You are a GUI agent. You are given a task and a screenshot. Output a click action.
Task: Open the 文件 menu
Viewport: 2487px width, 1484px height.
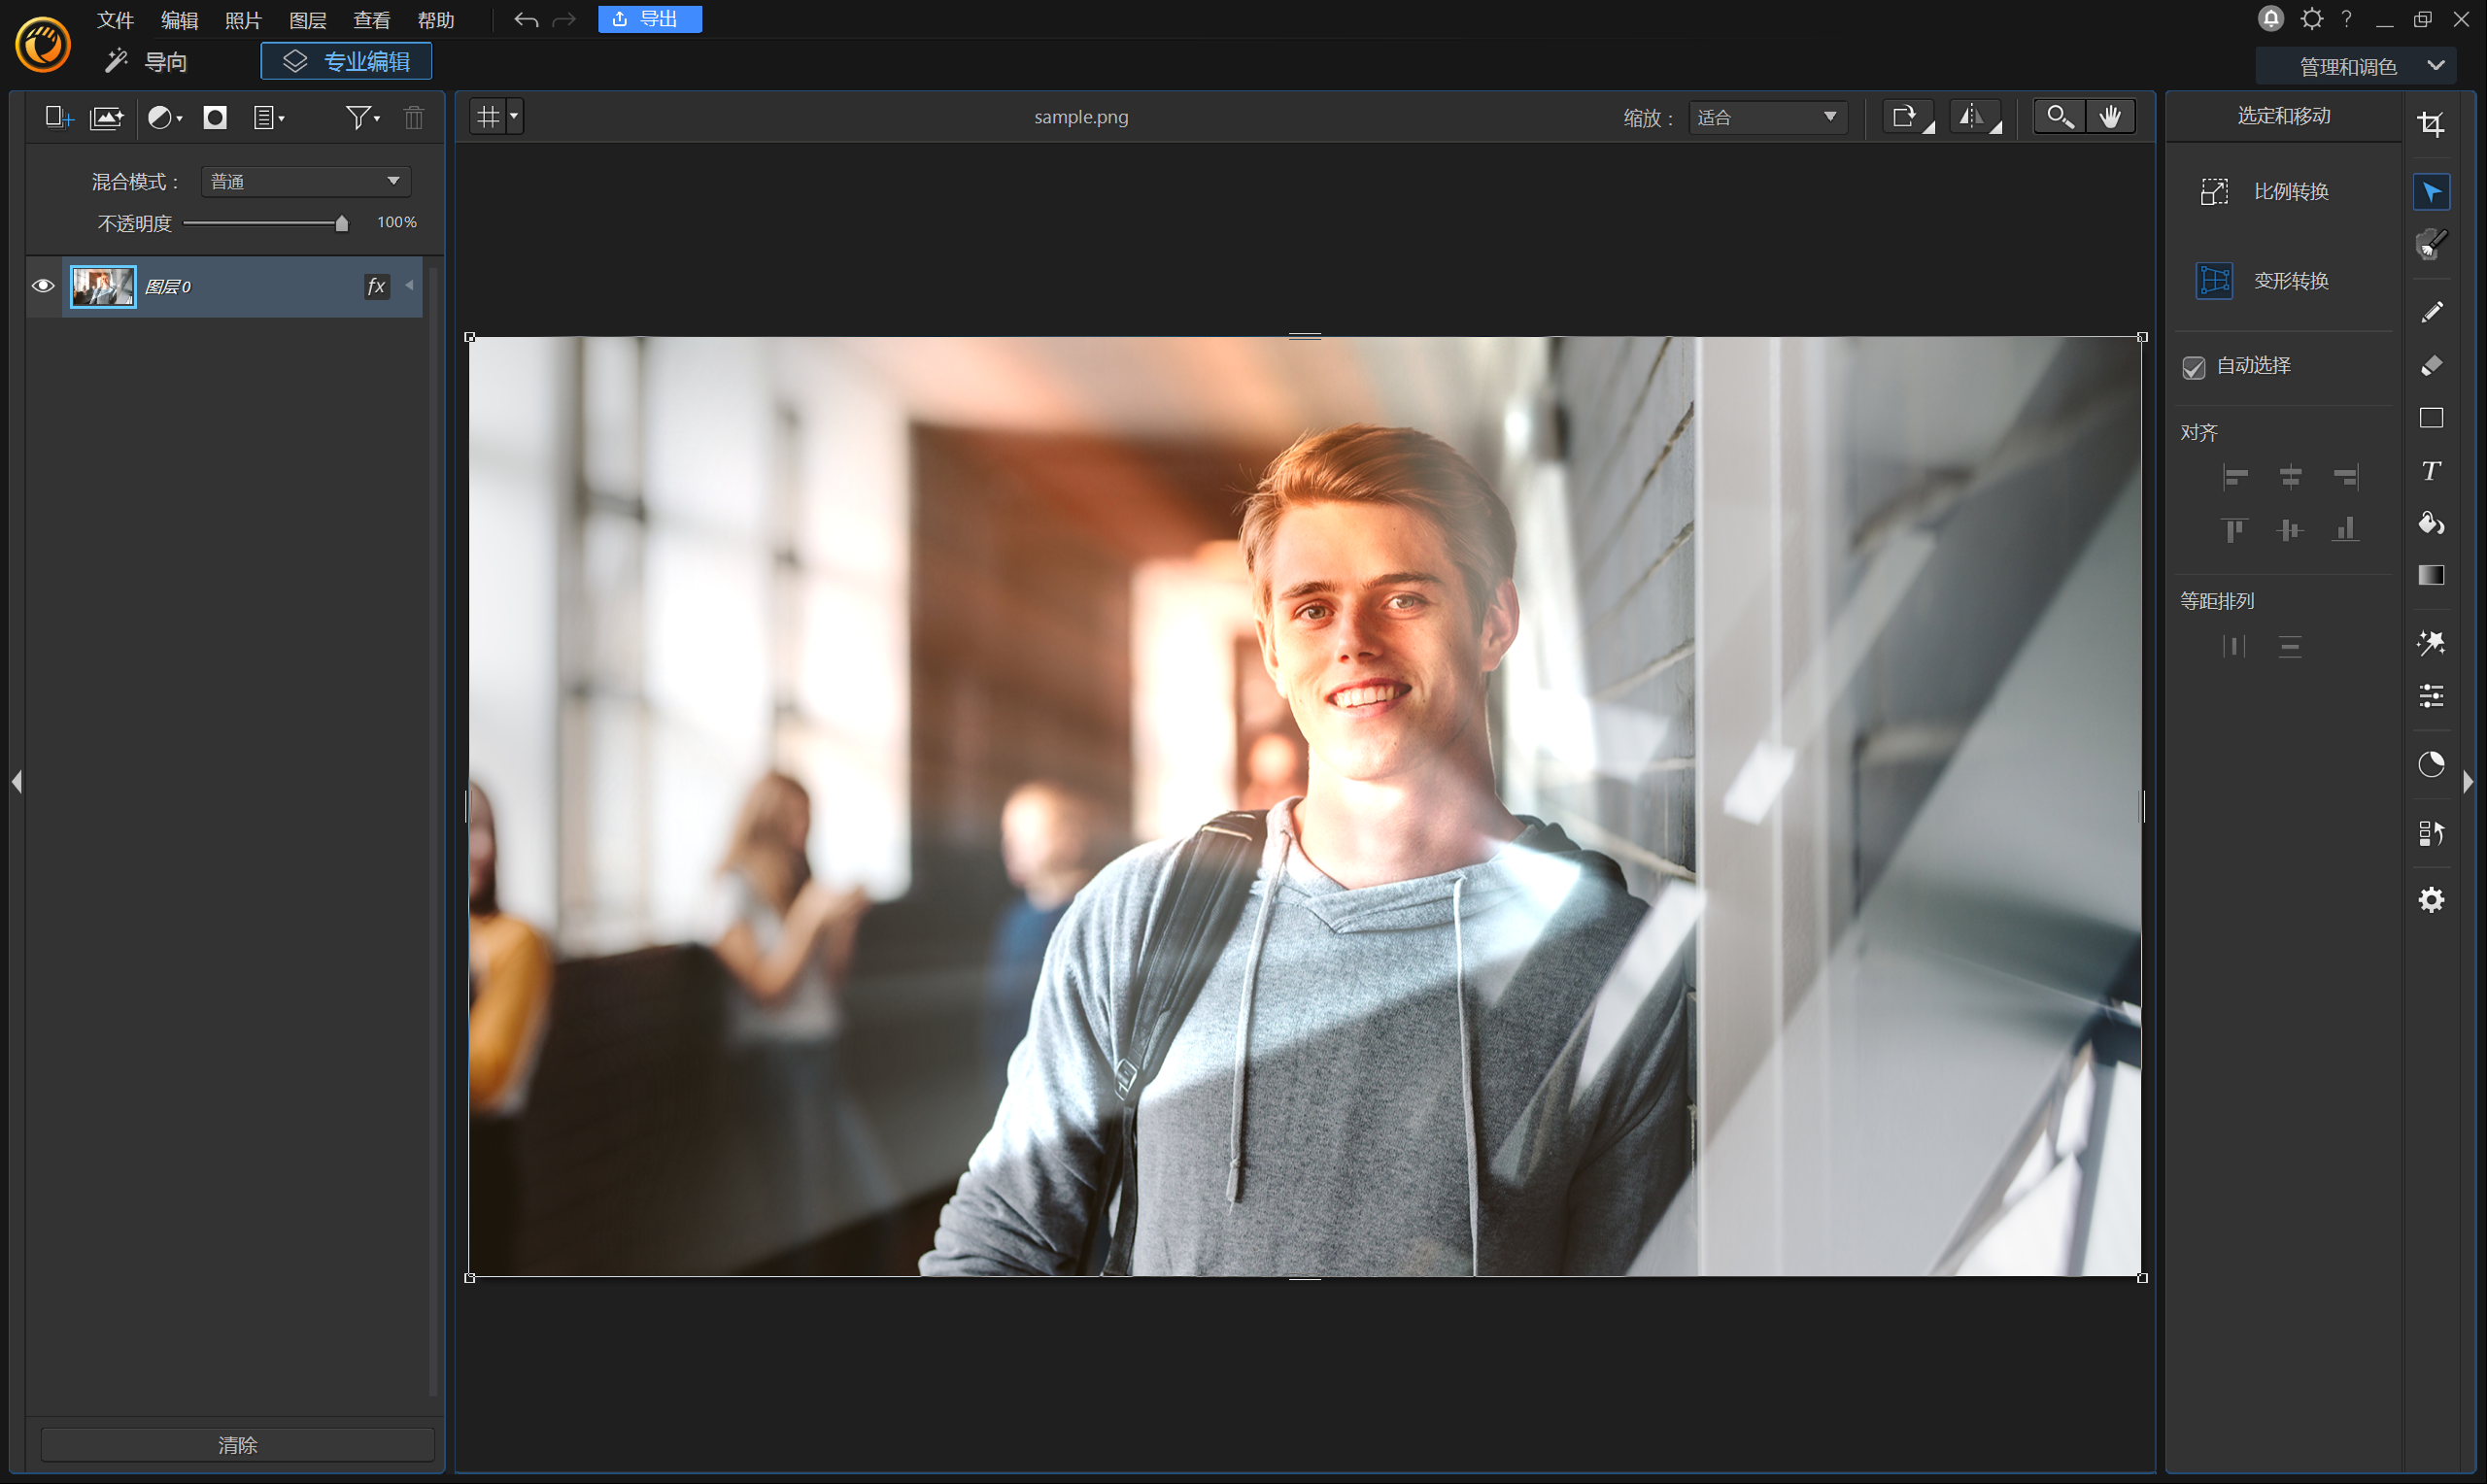click(x=115, y=20)
